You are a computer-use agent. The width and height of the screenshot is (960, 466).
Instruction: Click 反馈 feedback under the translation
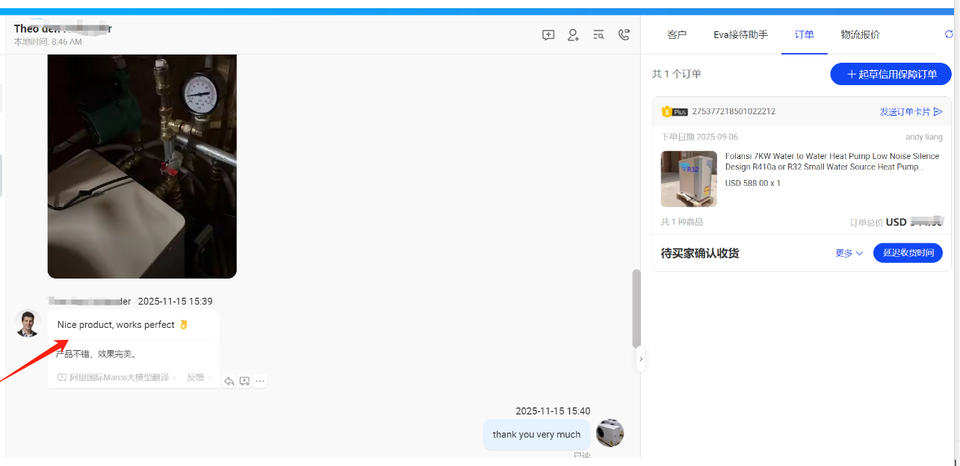click(x=195, y=377)
